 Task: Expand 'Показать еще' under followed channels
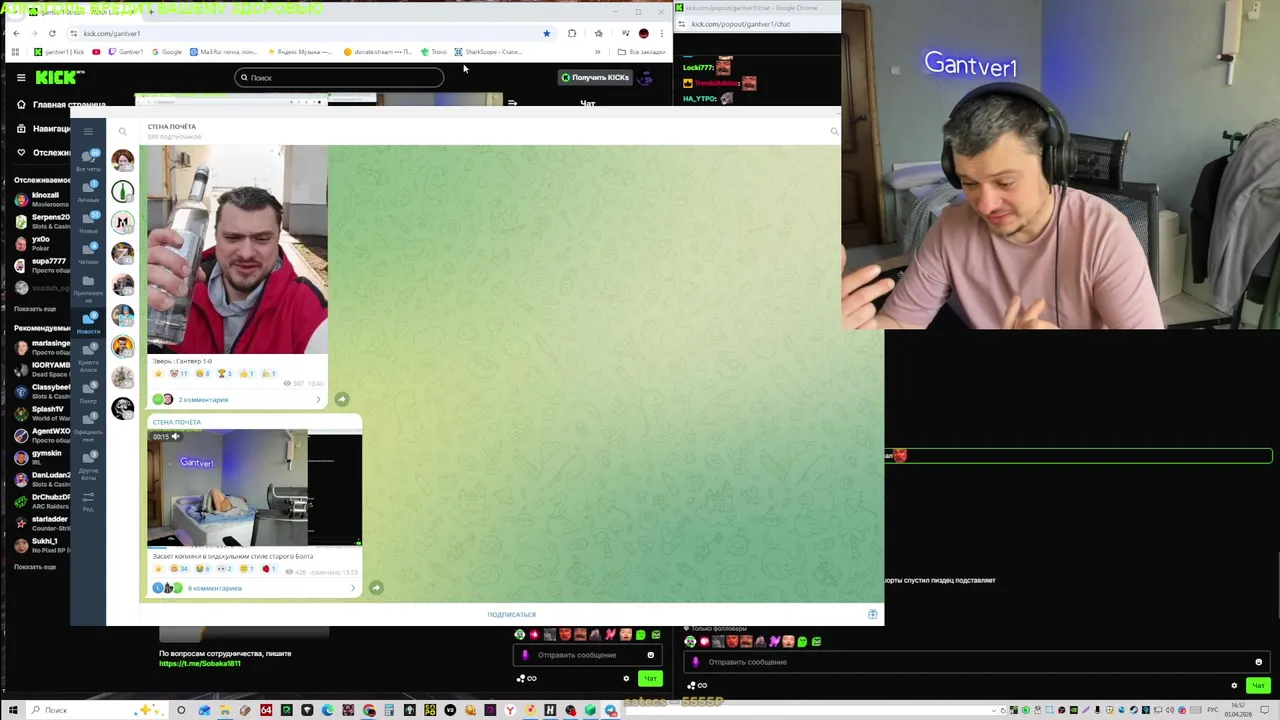[35, 309]
